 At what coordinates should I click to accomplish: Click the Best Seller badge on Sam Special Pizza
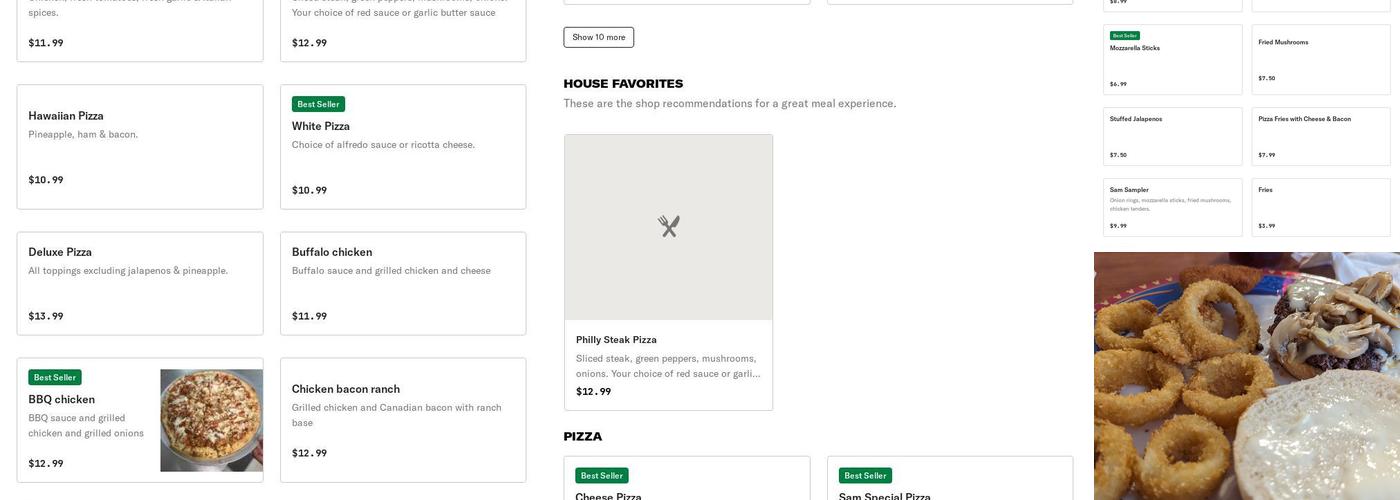[x=865, y=475]
